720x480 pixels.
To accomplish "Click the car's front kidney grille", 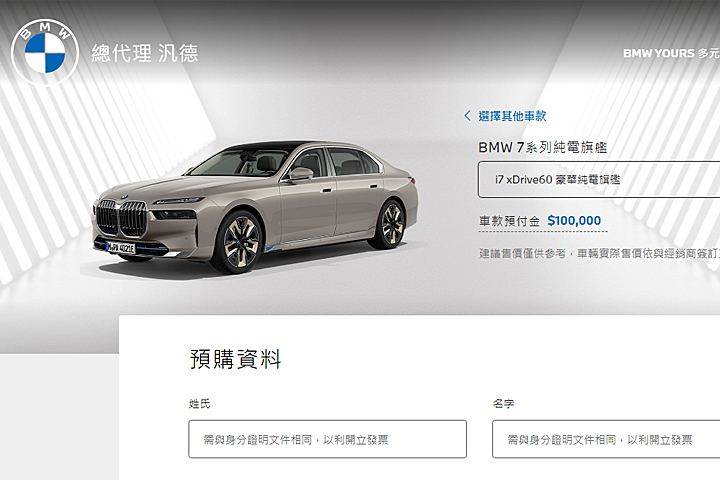I will click(x=122, y=218).
